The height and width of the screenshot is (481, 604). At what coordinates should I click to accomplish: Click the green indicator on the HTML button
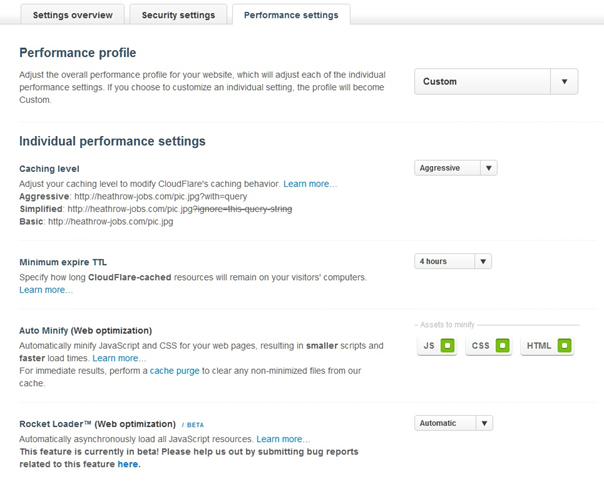[x=564, y=346]
